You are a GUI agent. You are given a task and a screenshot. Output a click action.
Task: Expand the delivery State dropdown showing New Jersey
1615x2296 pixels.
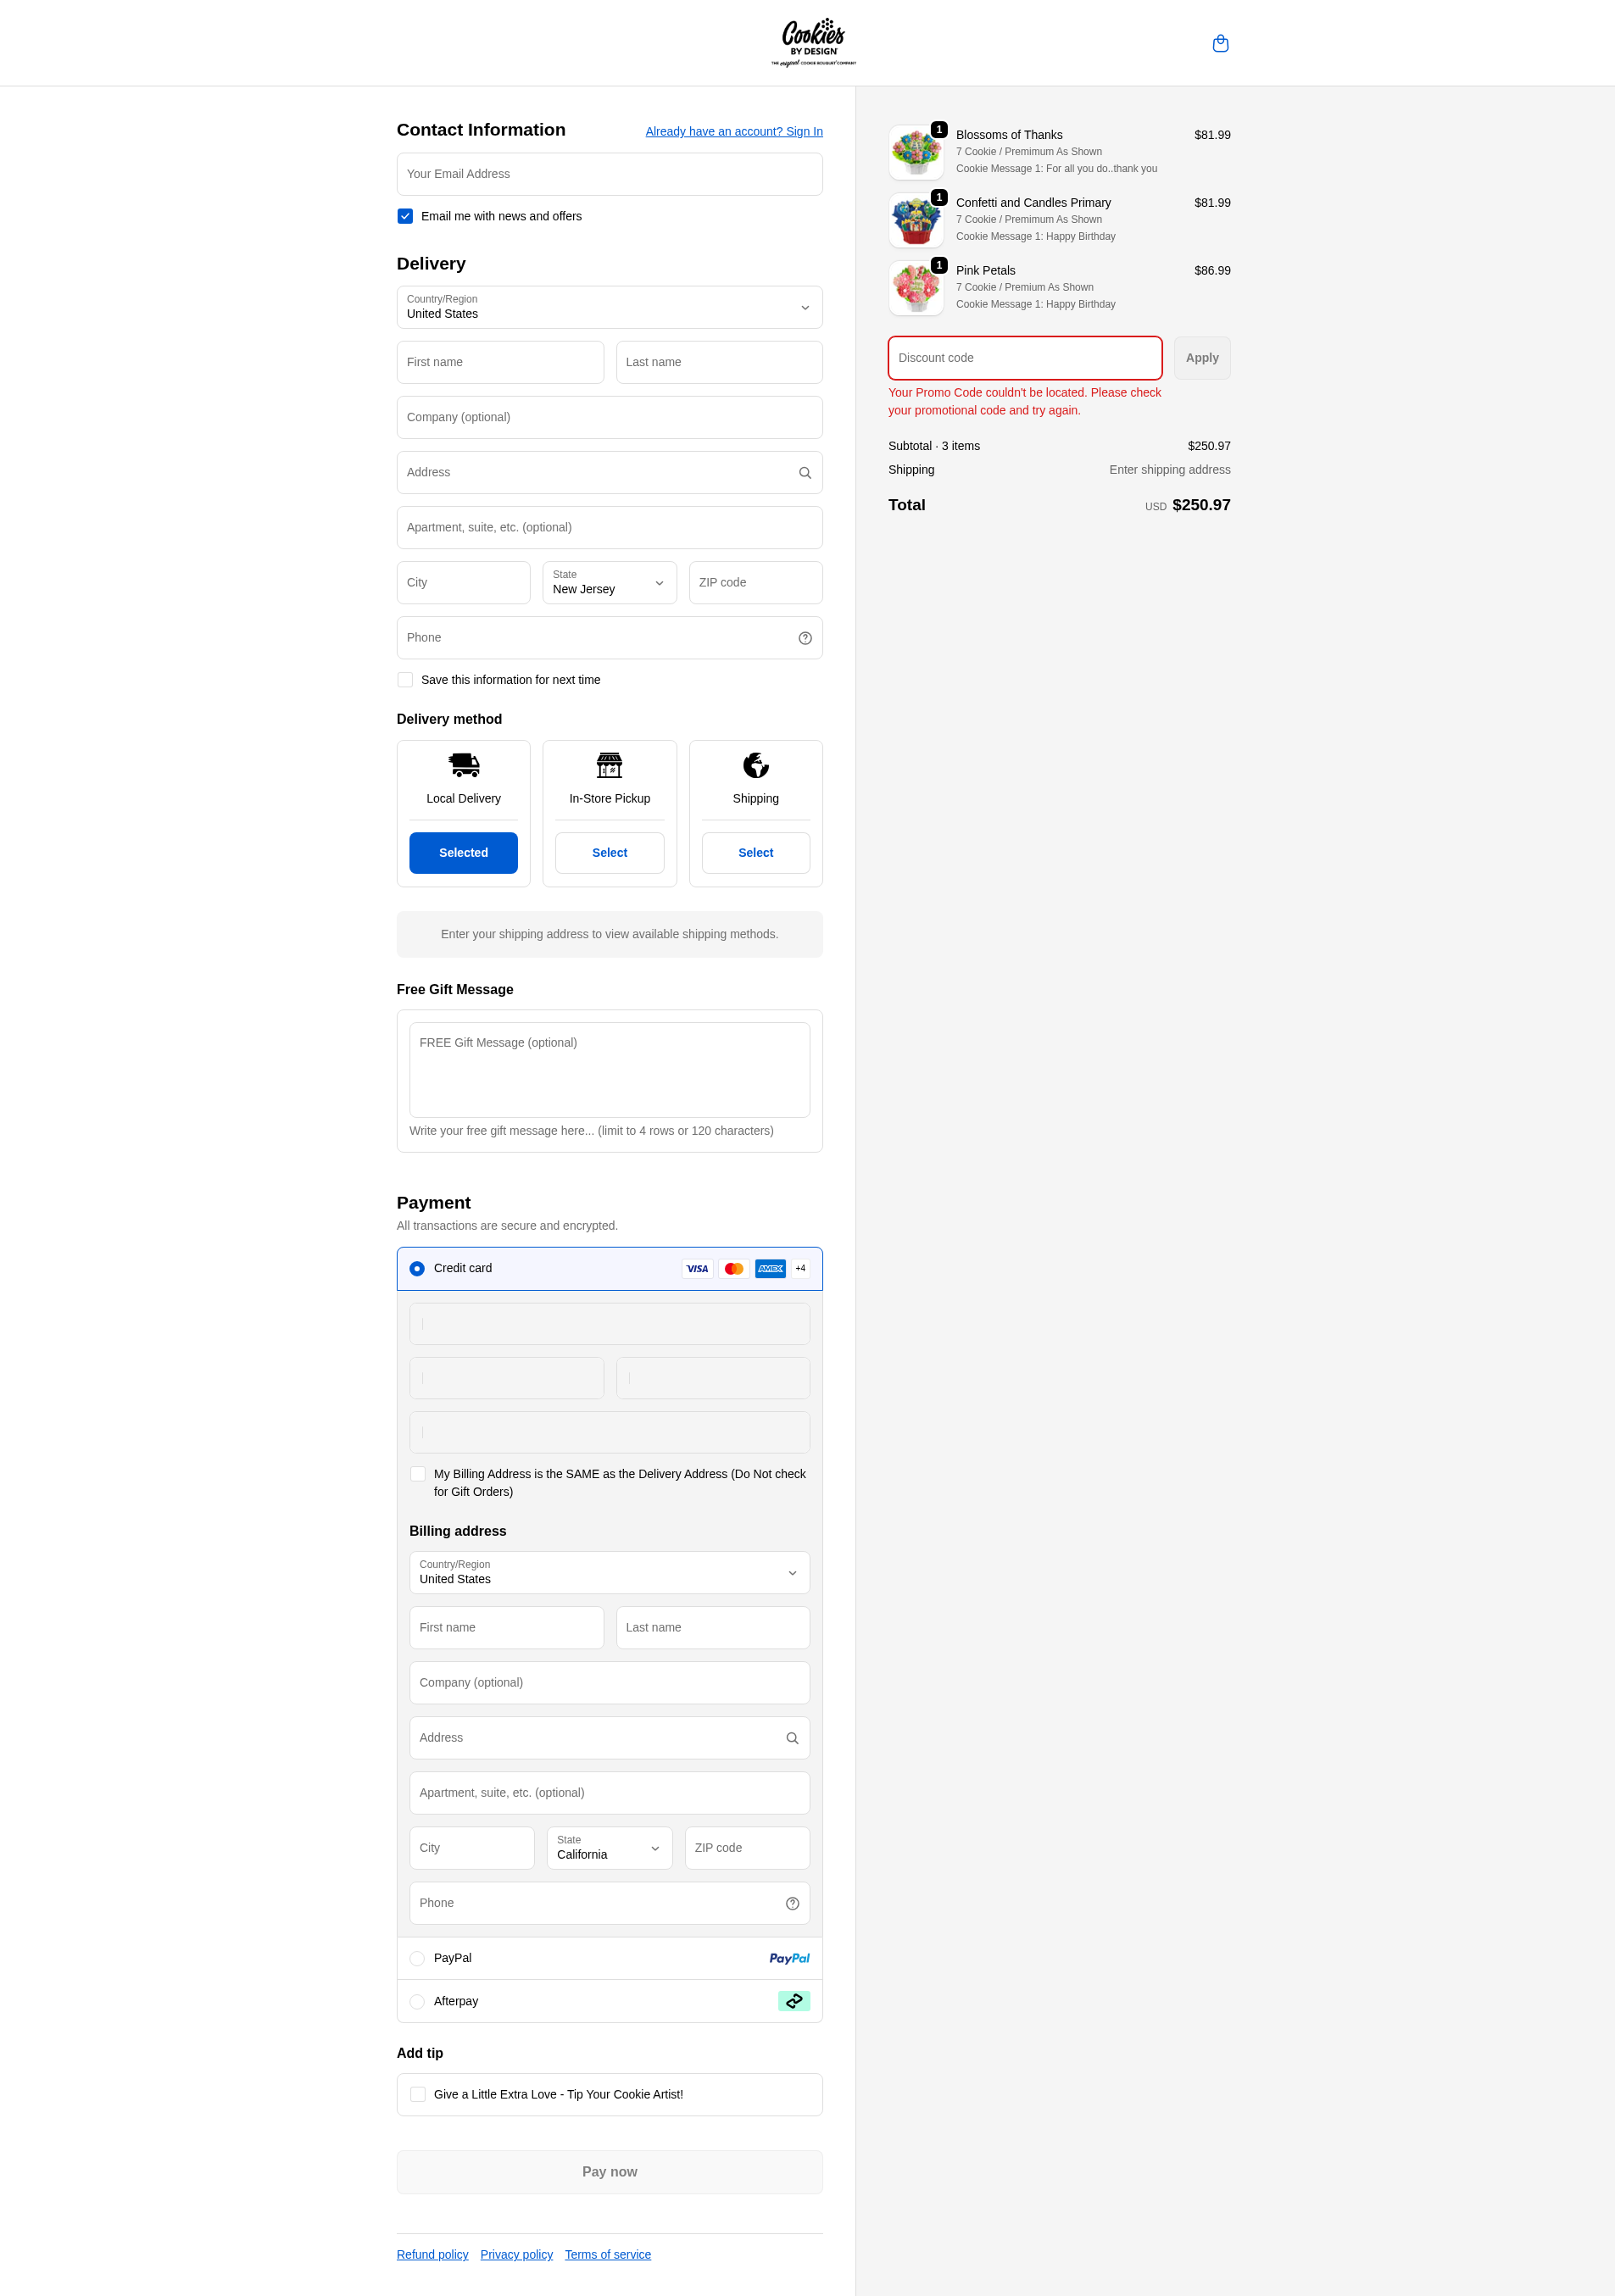click(609, 583)
